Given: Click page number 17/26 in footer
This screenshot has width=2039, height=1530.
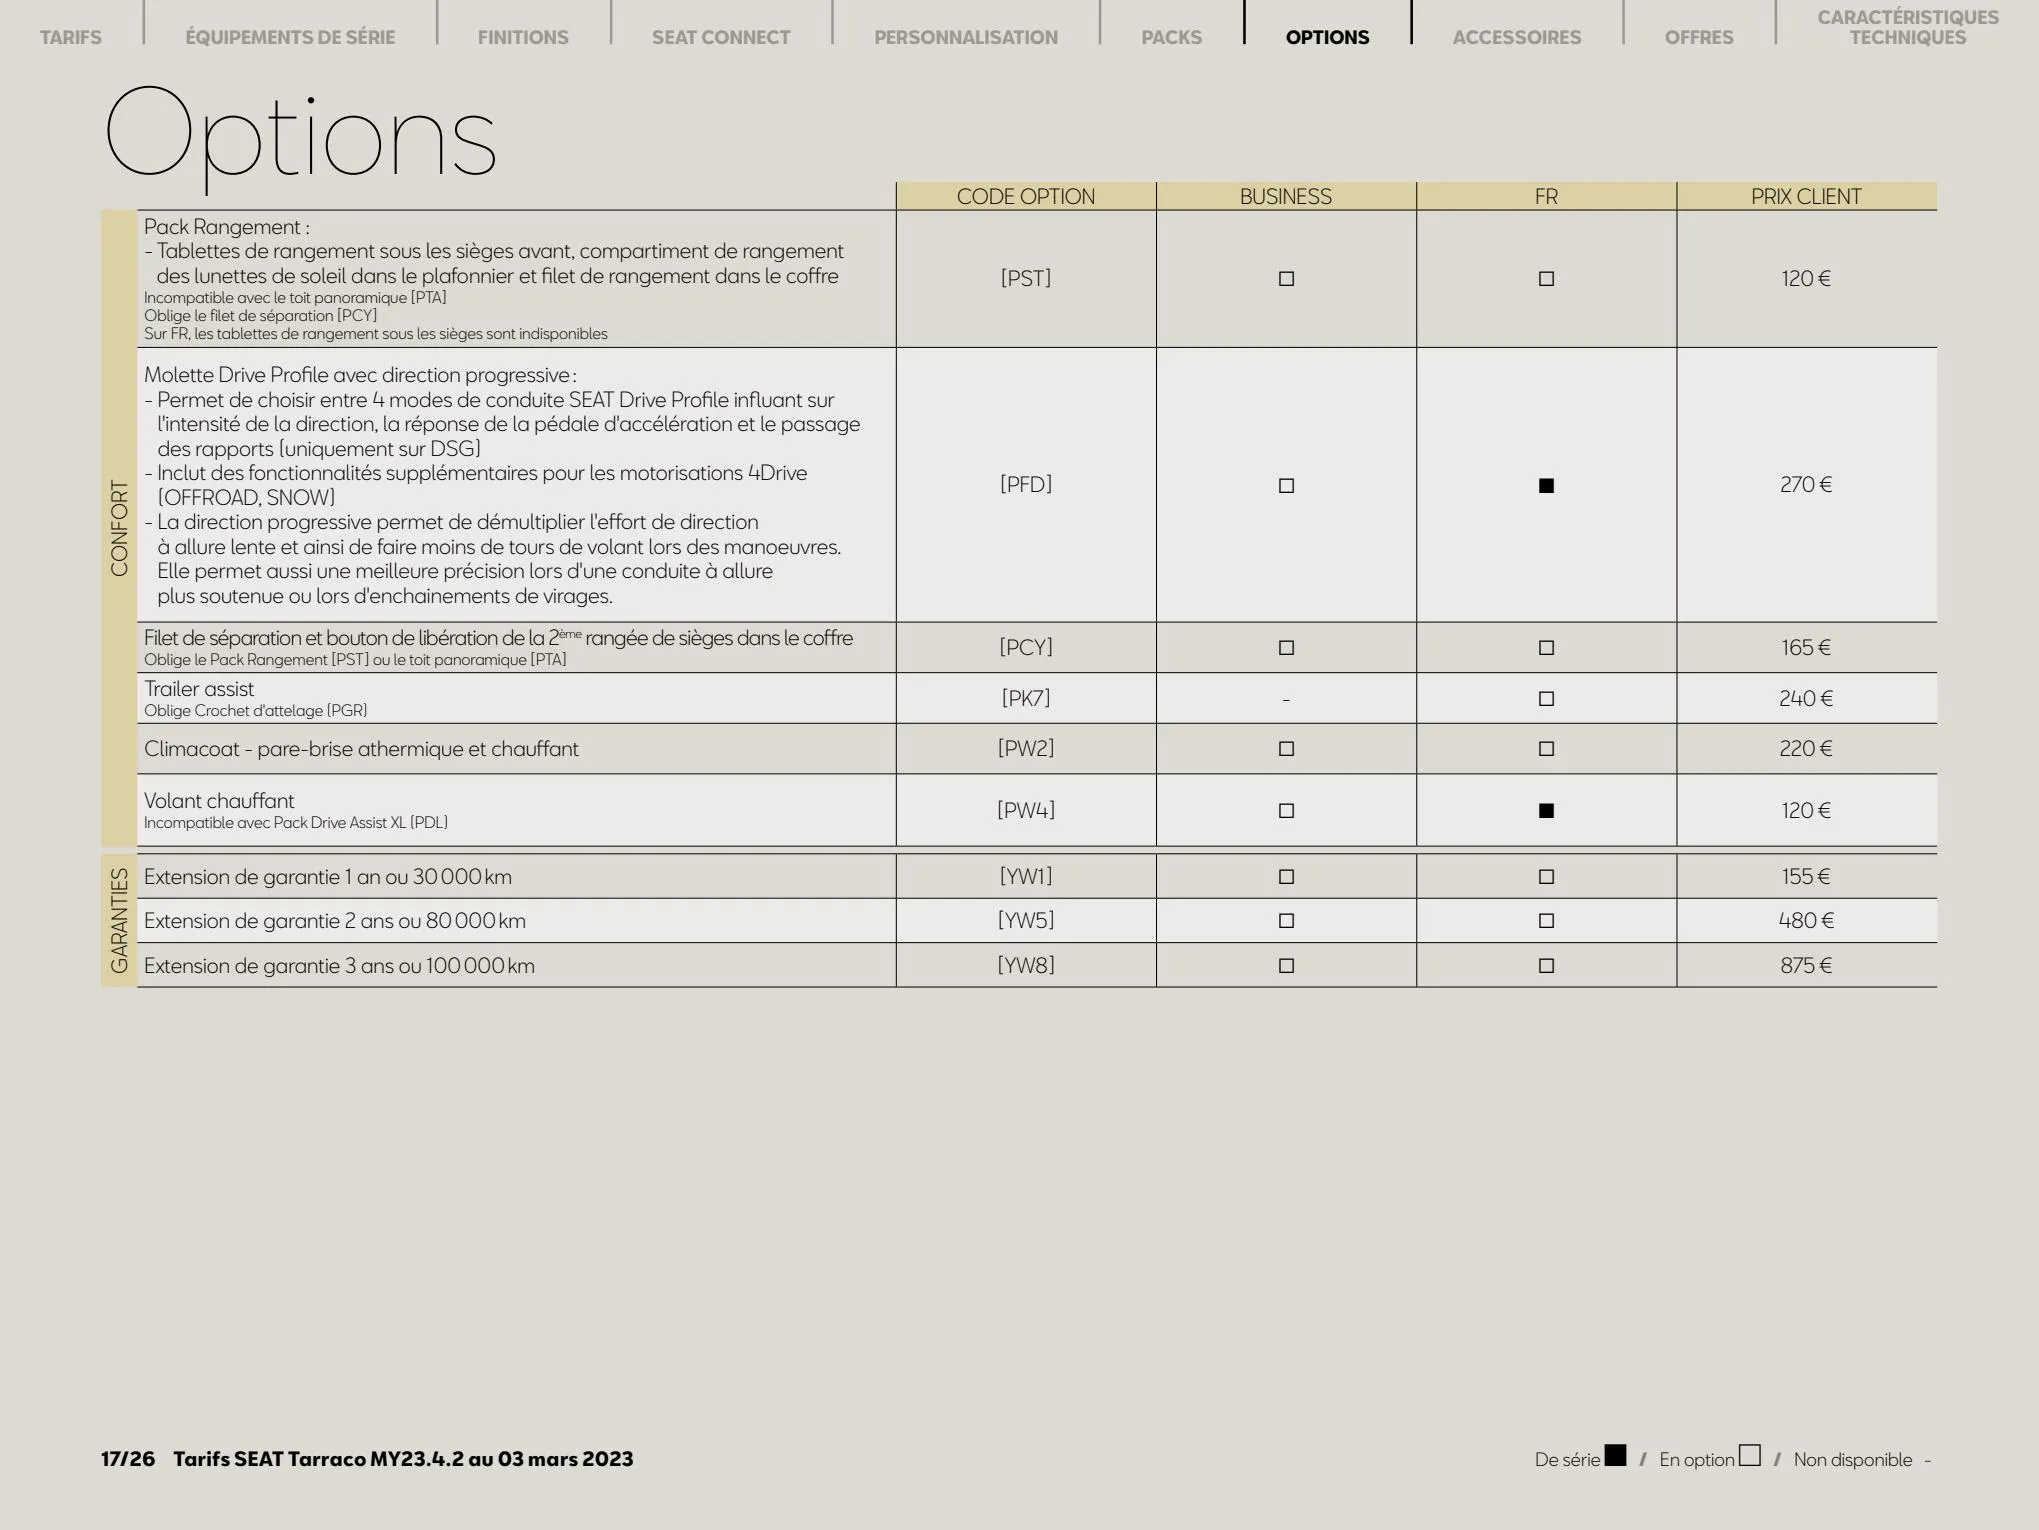Looking at the screenshot, I should point(128,1459).
